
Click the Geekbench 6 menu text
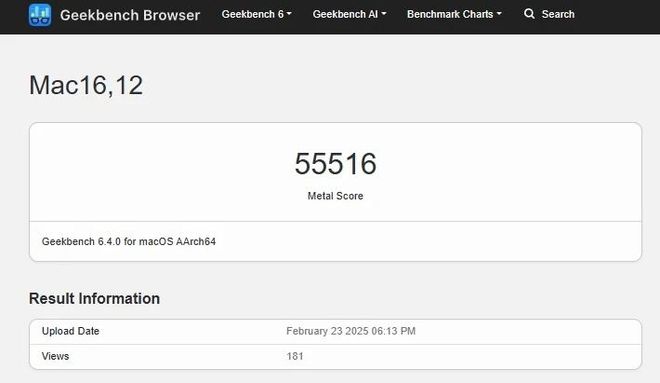[253, 14]
